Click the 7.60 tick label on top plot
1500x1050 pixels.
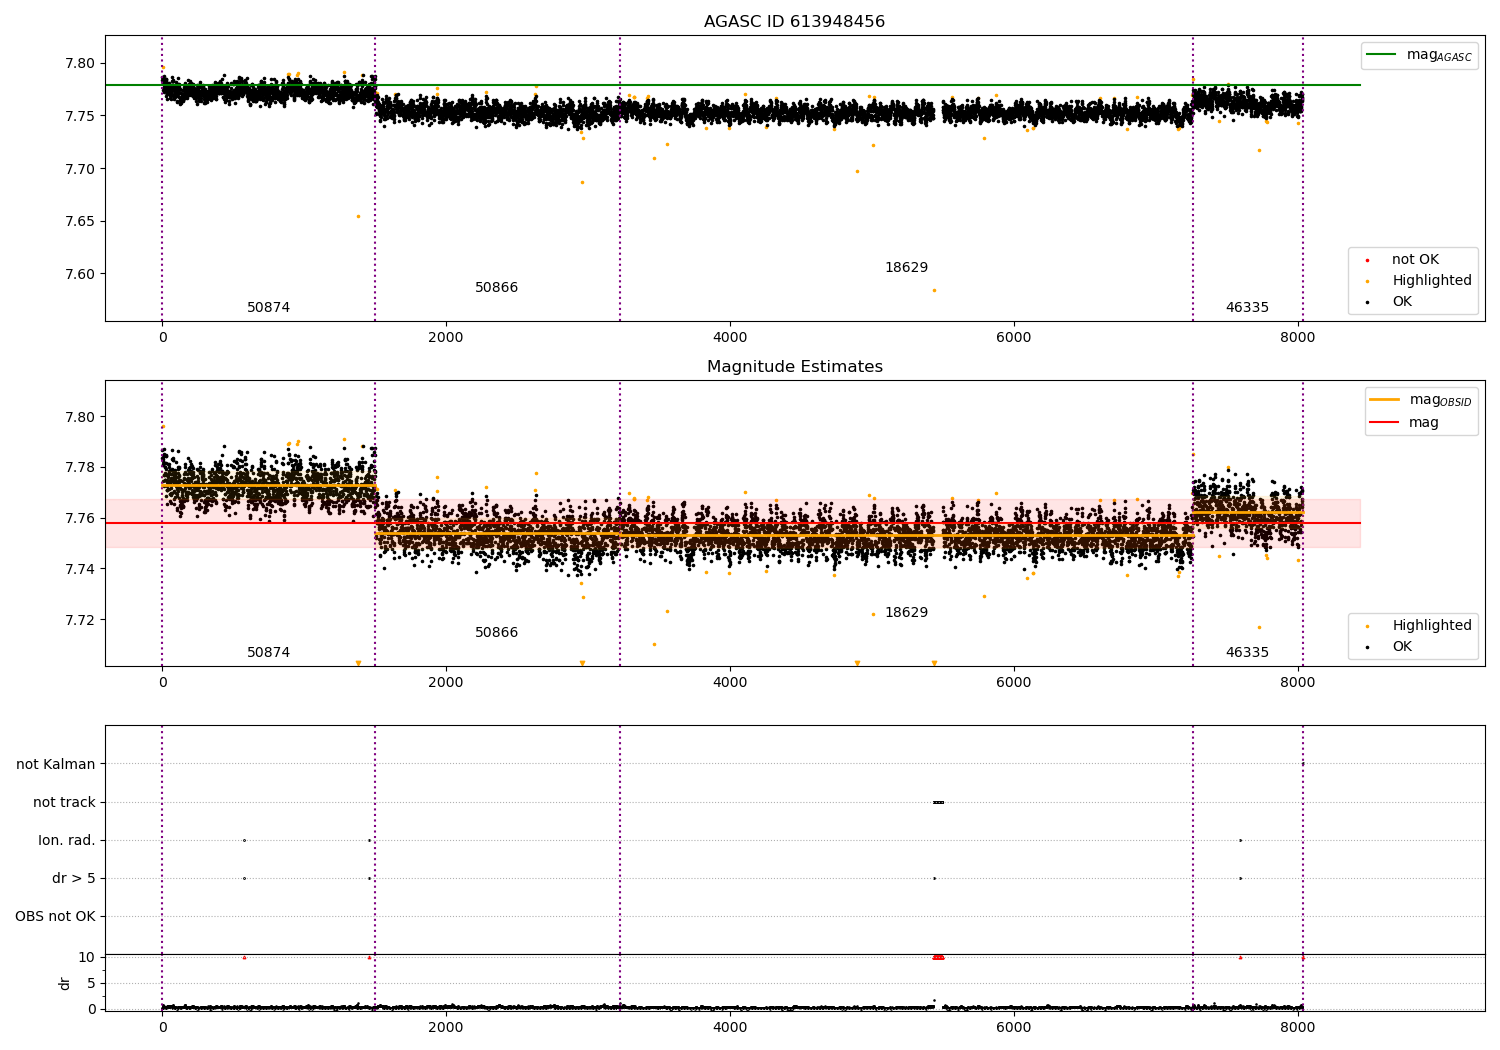[x=80, y=275]
